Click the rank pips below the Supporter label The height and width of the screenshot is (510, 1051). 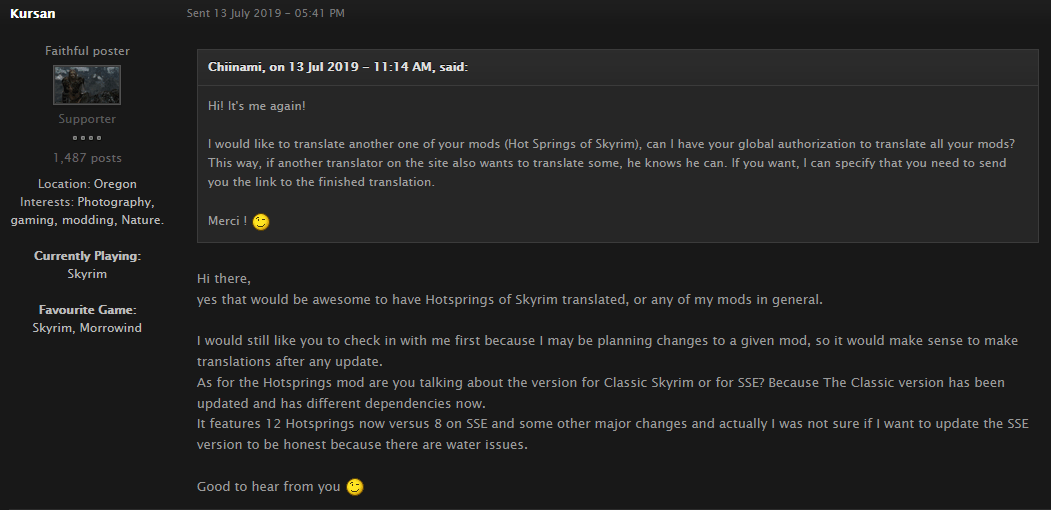point(87,138)
